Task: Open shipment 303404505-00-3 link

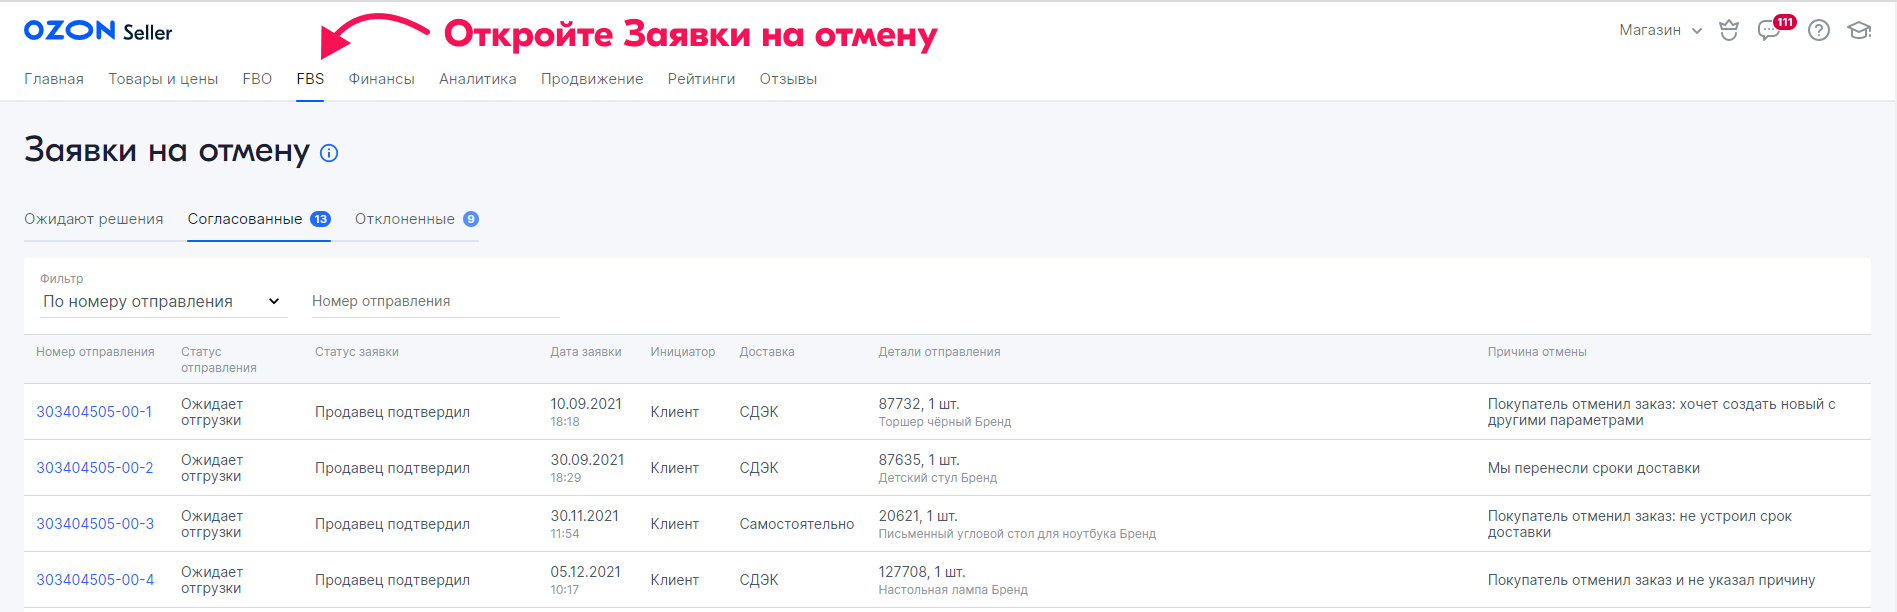Action: (95, 524)
